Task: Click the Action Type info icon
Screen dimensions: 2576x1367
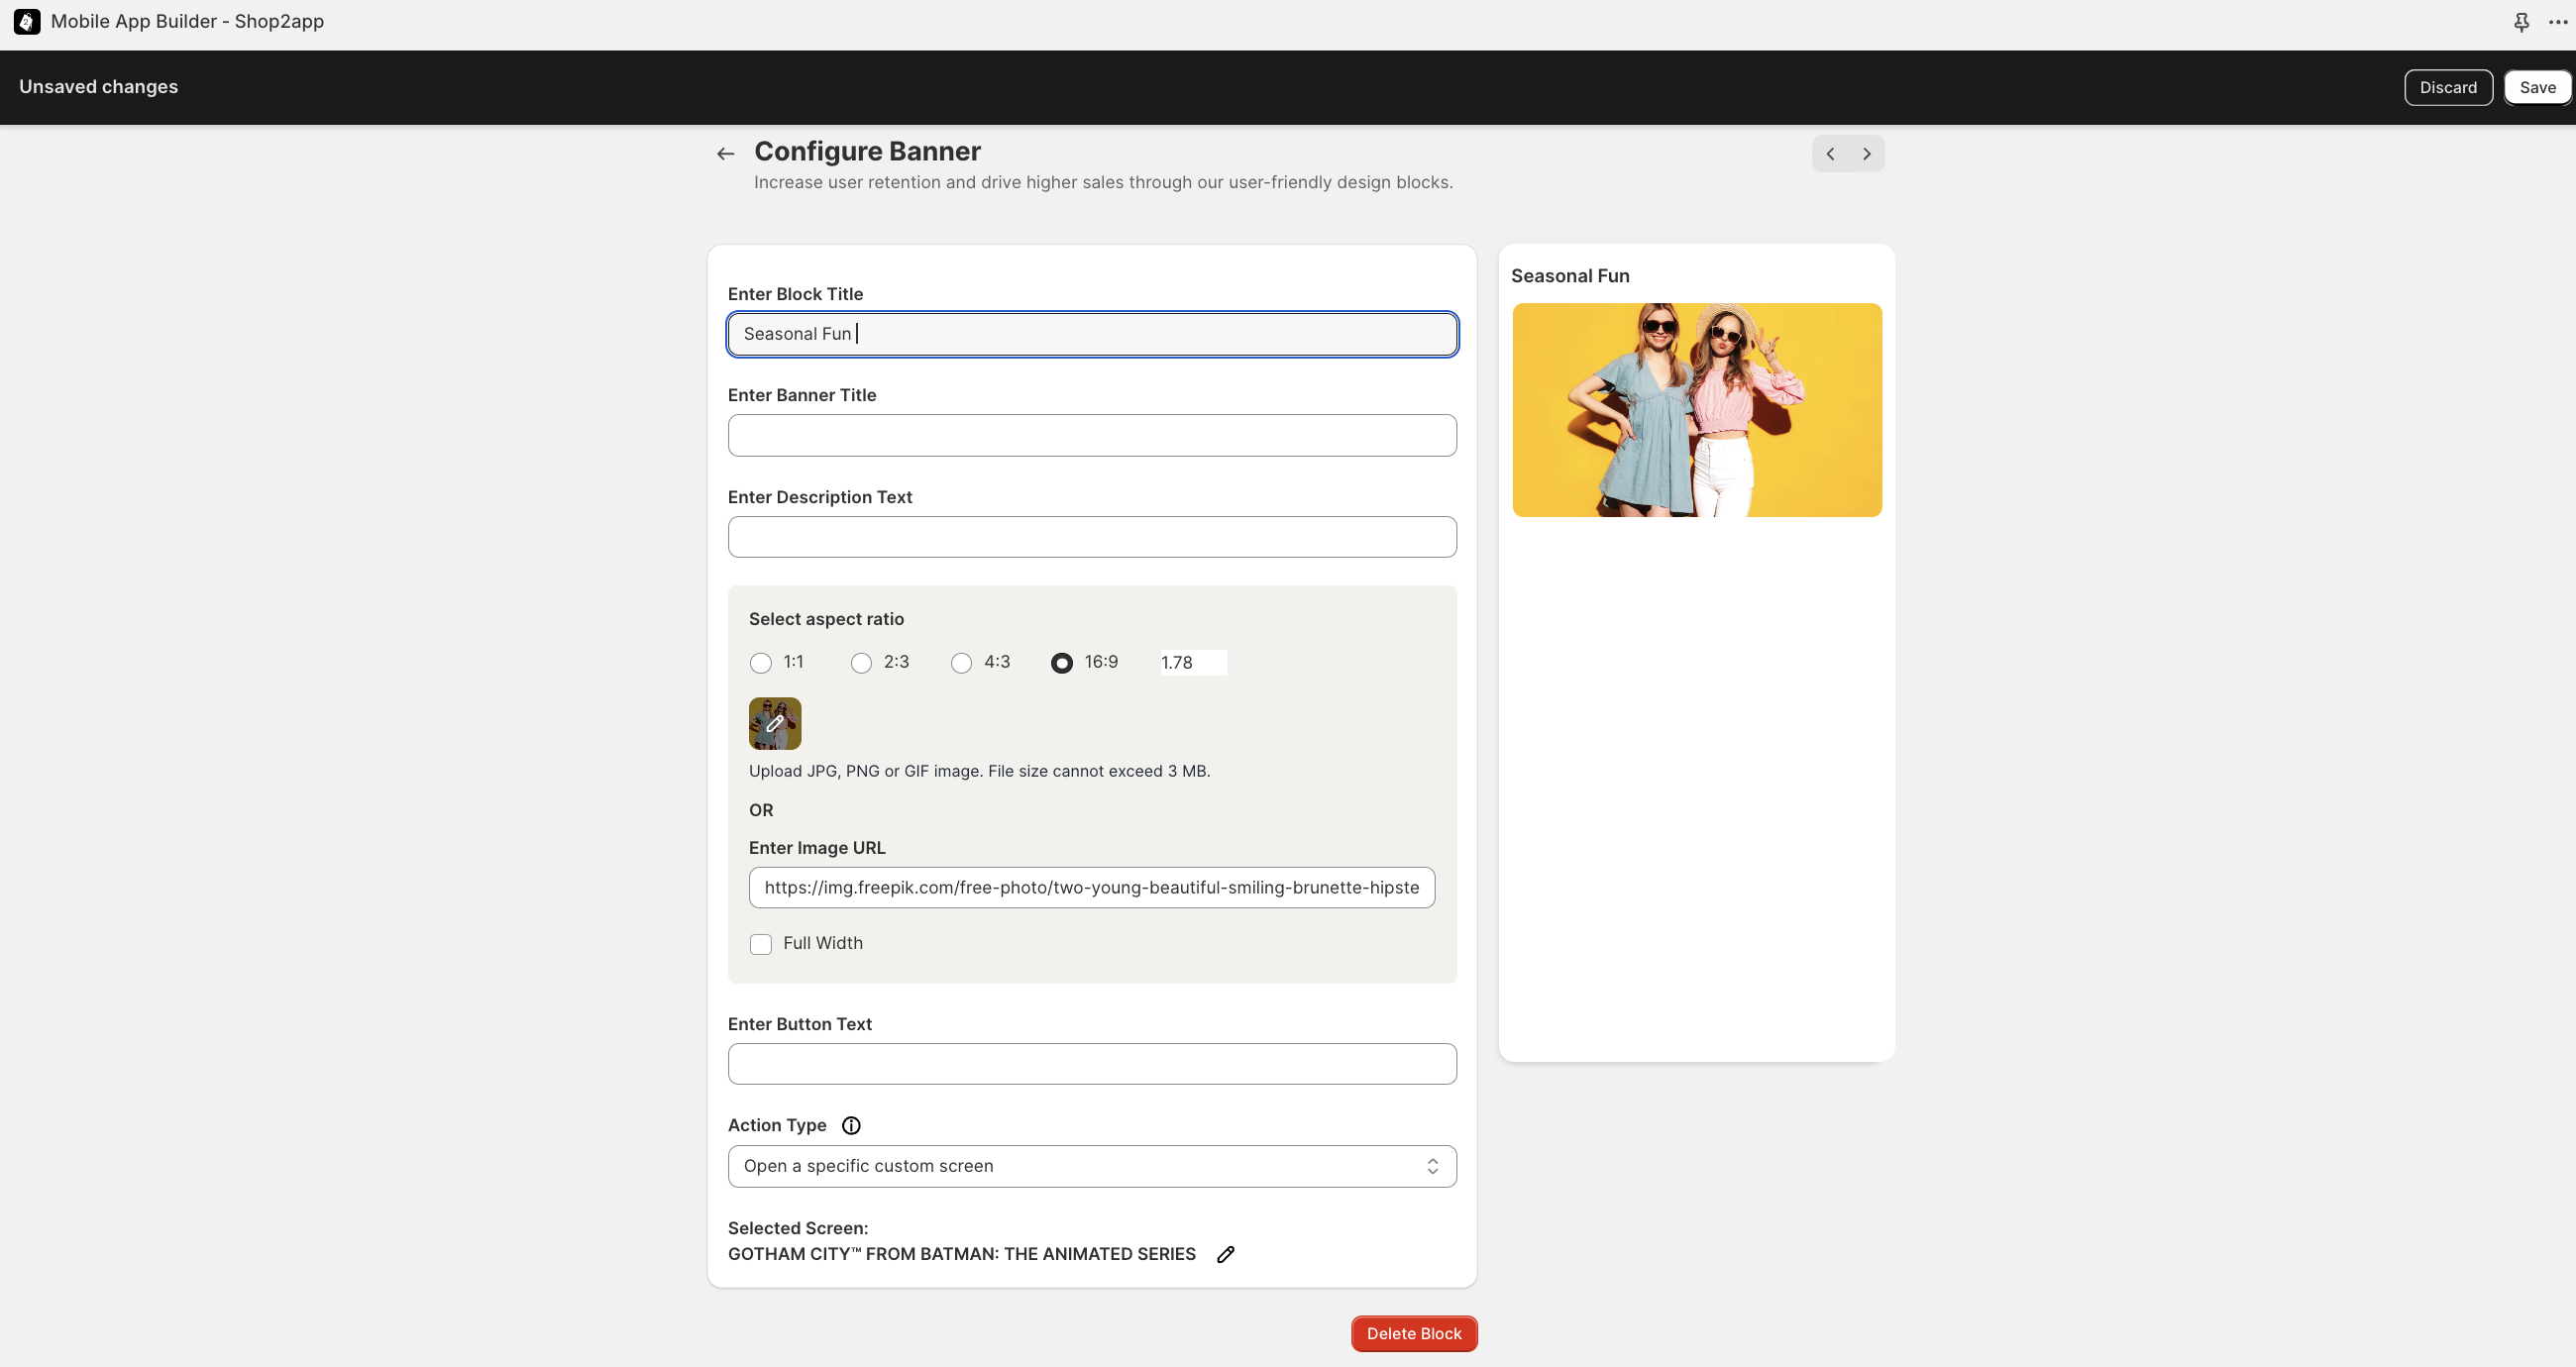Action: tap(851, 1125)
